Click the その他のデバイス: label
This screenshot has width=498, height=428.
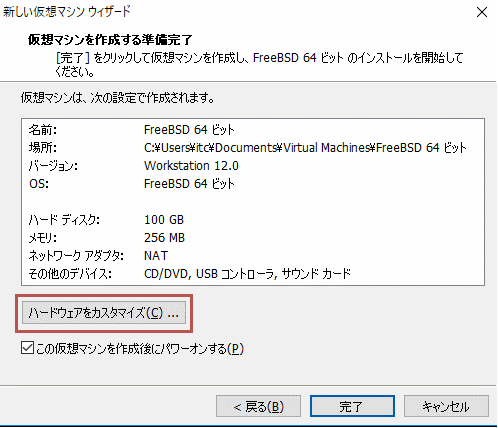70,274
